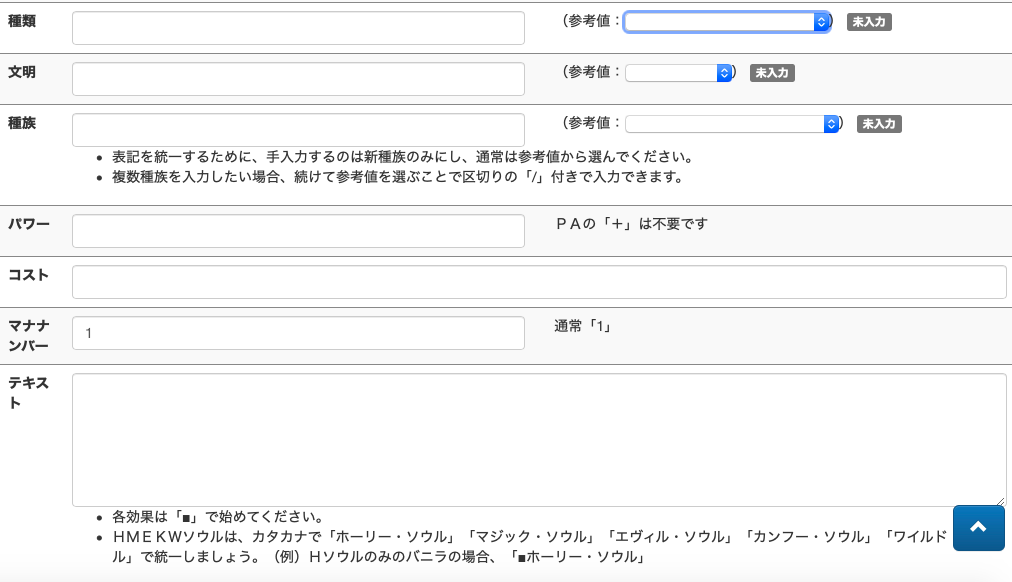Click the 未入力 badge next to 種族
Viewport: 1012px width, 582px height.
[x=879, y=124]
